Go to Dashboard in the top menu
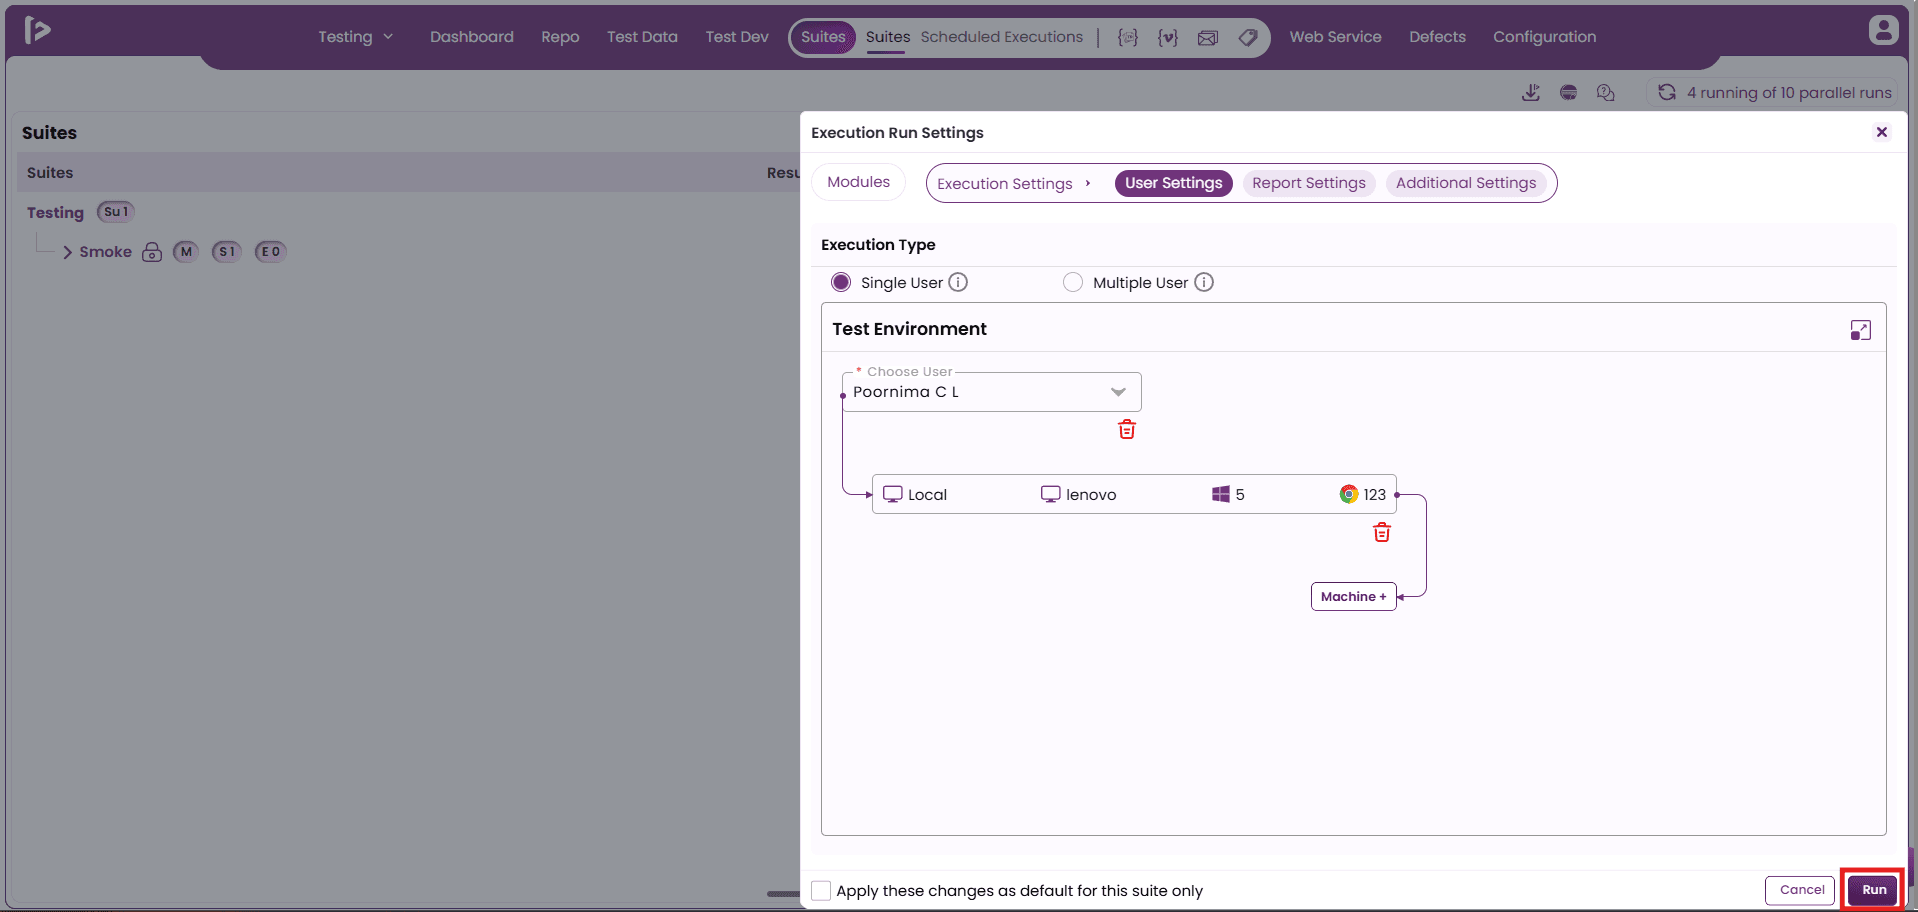This screenshot has width=1918, height=912. pyautogui.click(x=472, y=37)
